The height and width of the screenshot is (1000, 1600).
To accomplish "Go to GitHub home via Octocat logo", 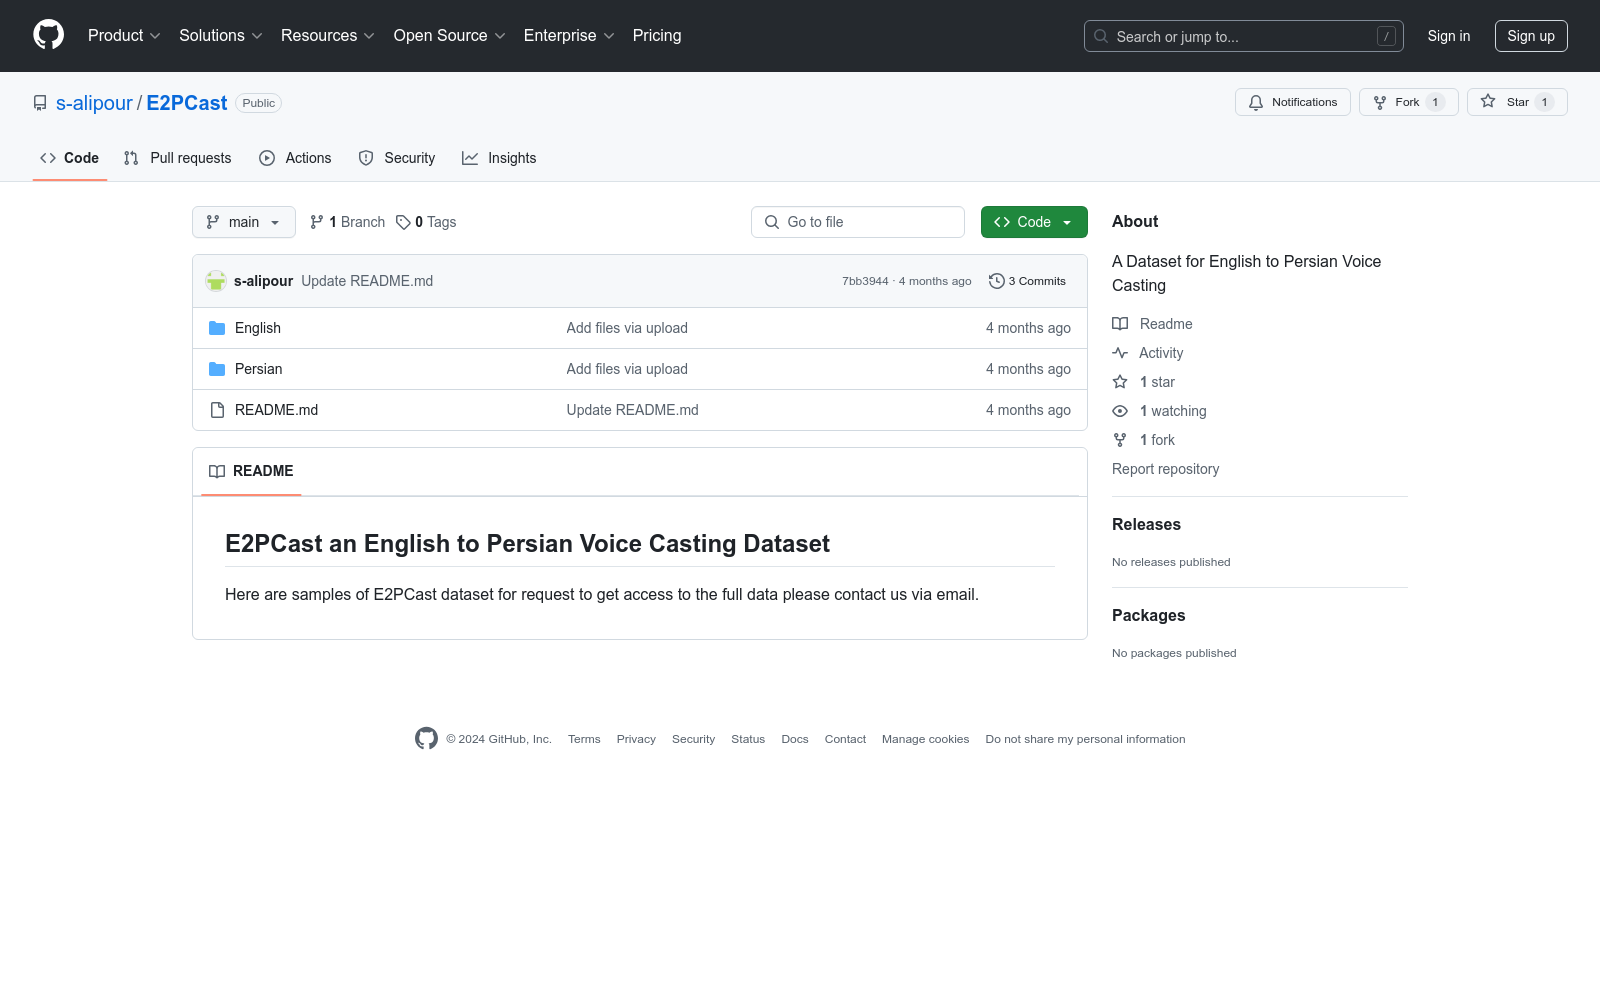I will [x=48, y=35].
